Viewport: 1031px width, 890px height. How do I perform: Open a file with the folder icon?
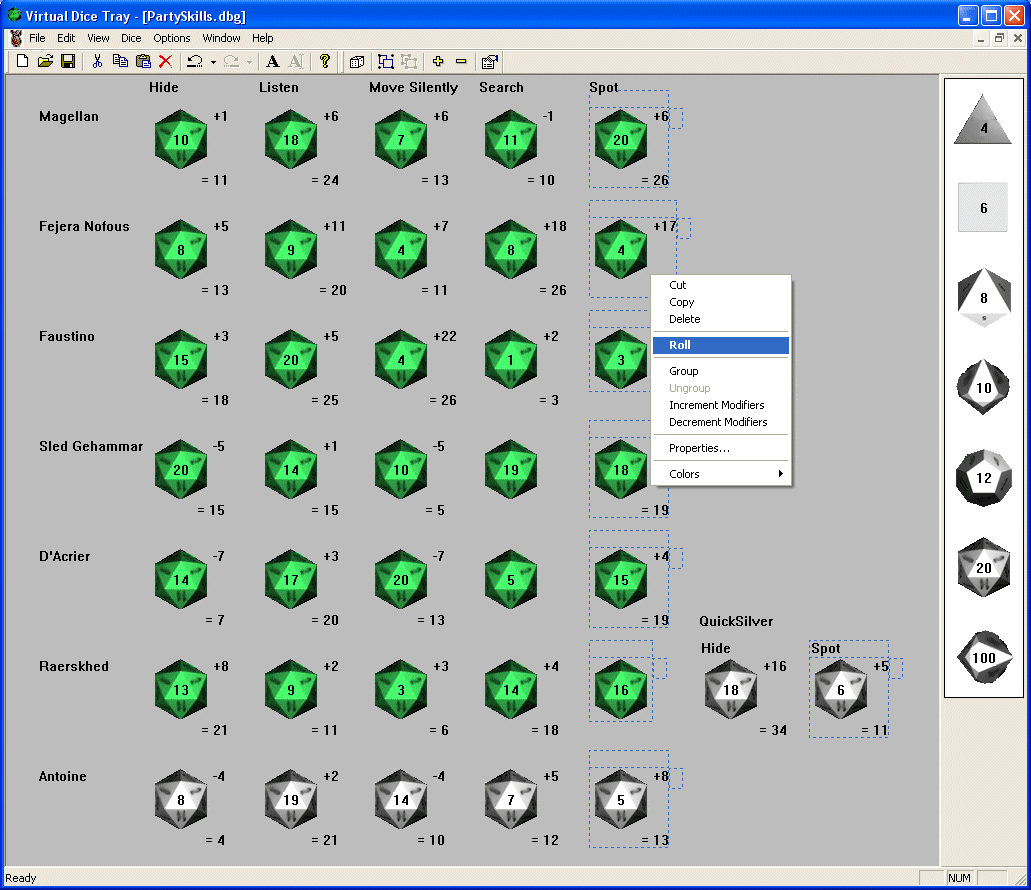pos(45,61)
